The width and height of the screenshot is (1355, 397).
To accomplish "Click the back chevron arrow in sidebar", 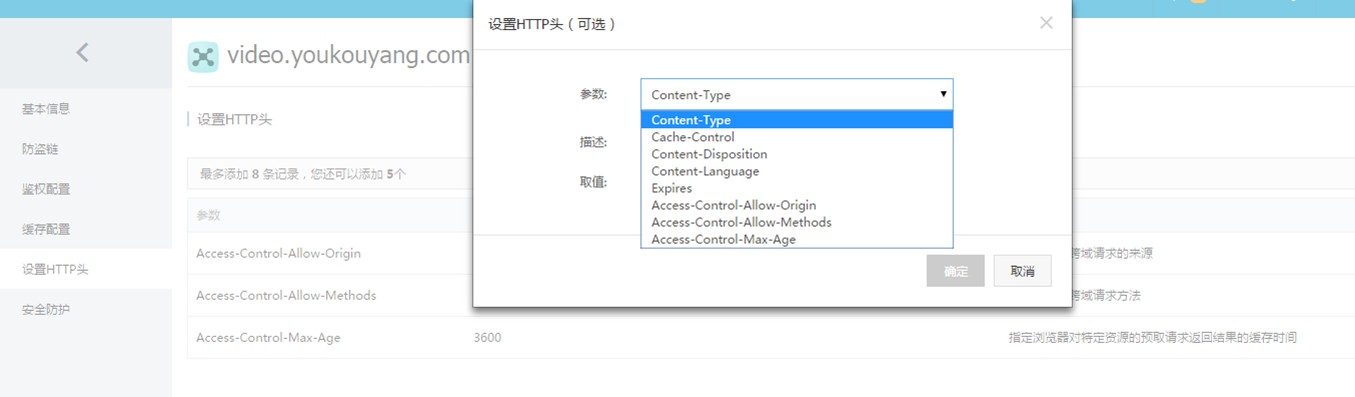I will [x=82, y=52].
